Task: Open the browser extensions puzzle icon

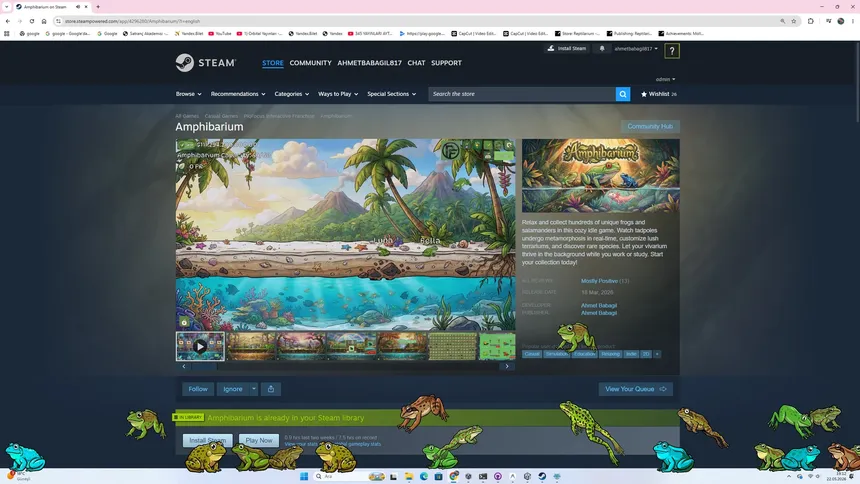Action: click(811, 21)
